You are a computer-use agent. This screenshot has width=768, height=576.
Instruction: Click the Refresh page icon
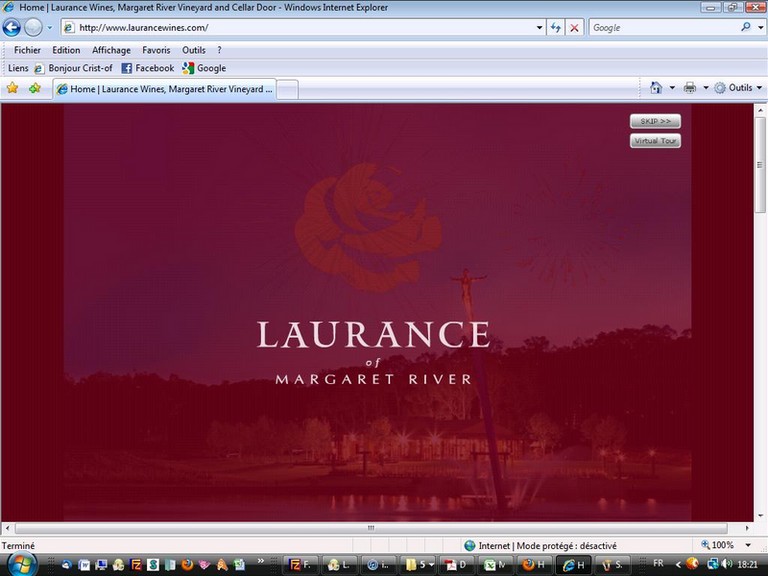point(556,28)
